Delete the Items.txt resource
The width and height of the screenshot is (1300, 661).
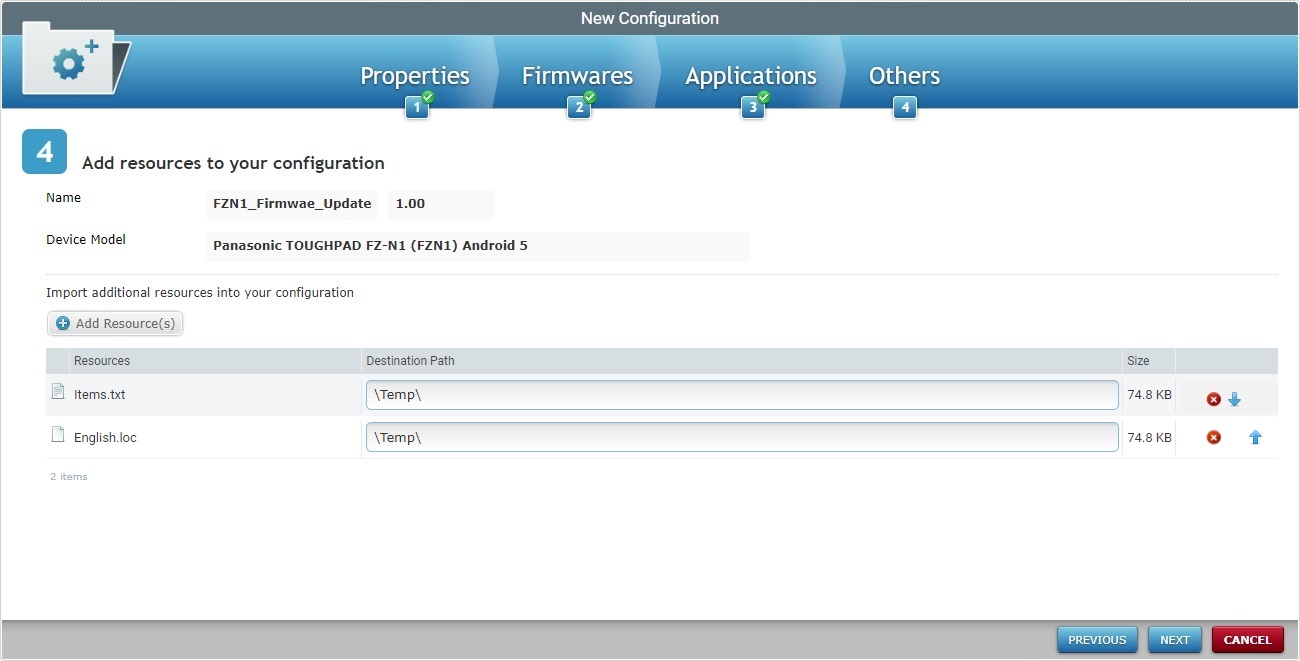pyautogui.click(x=1213, y=398)
